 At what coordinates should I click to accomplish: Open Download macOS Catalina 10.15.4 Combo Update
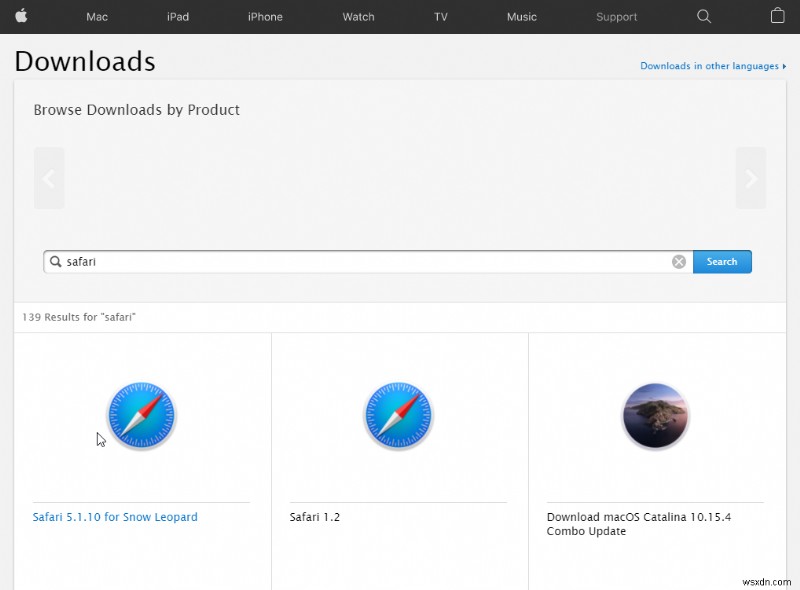641,524
